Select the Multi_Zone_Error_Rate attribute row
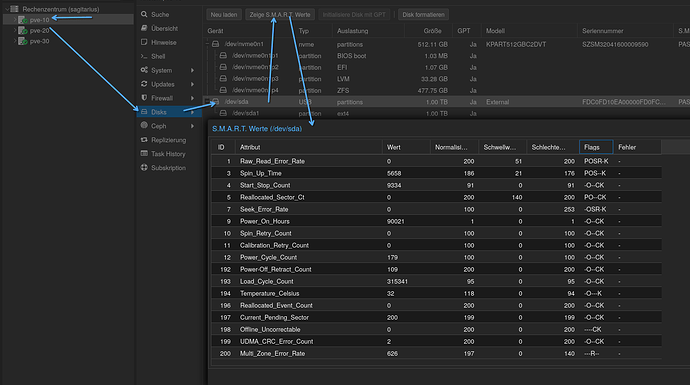 [436, 353]
